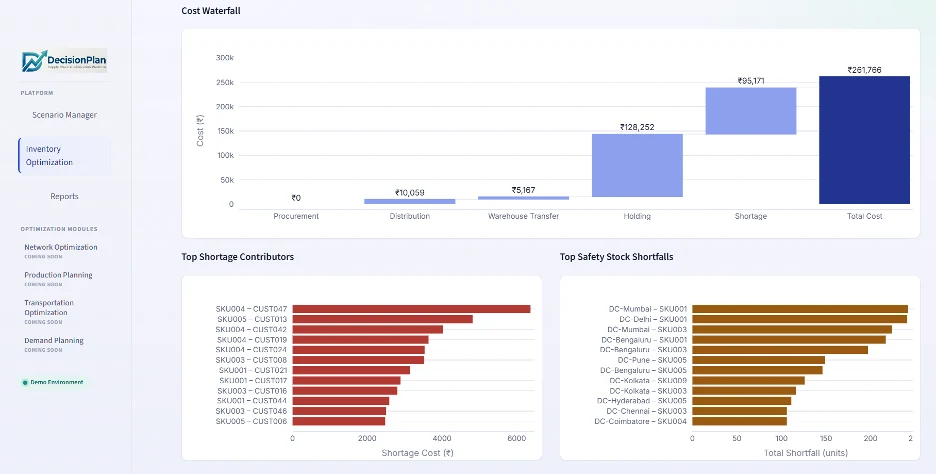Click the DecisionPlan logo
Image resolution: width=936 pixels, height=474 pixels.
[x=64, y=61]
